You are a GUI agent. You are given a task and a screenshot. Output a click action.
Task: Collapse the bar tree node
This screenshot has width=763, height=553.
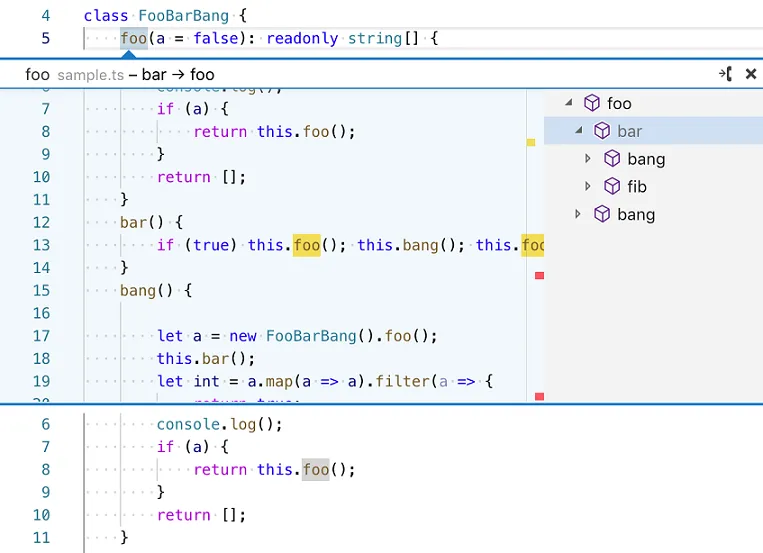[579, 130]
